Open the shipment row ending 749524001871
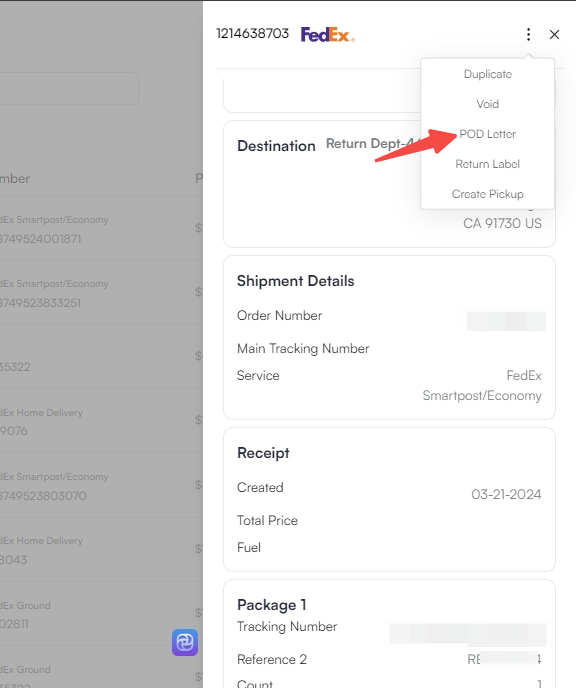Screen dimensions: 576x688 [x=101, y=228]
